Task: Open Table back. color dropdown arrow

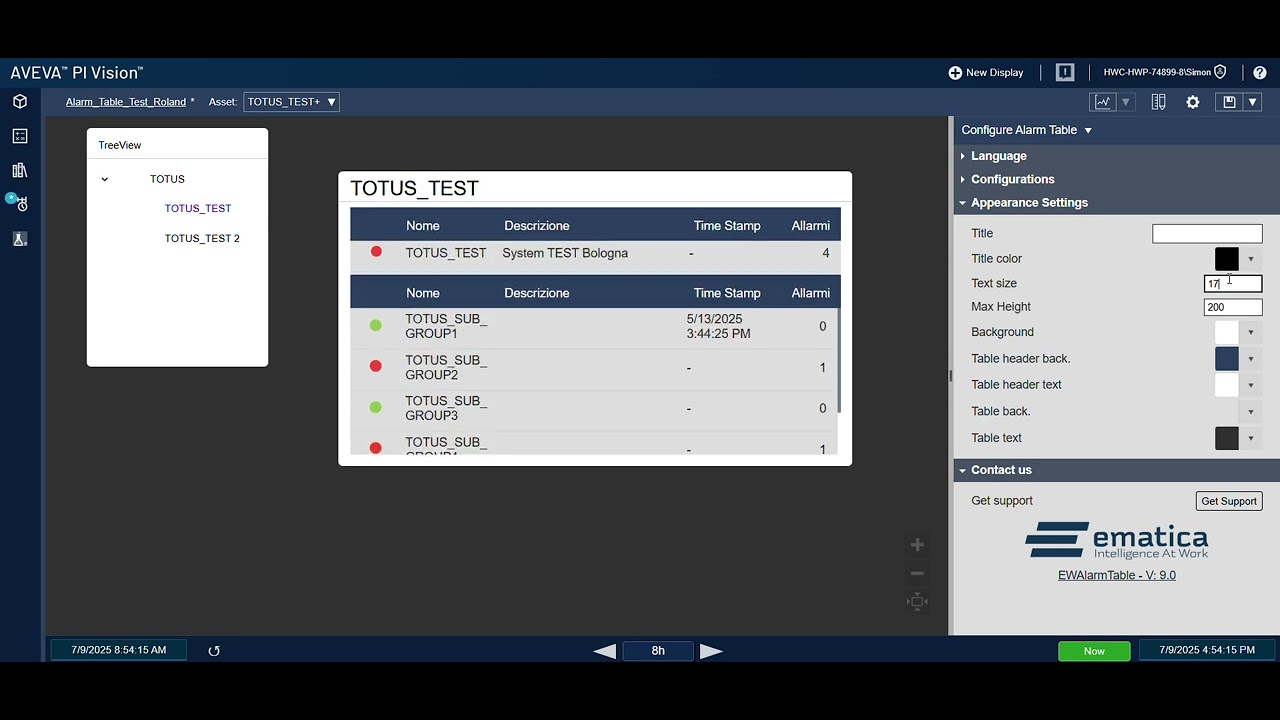Action: tap(1250, 412)
